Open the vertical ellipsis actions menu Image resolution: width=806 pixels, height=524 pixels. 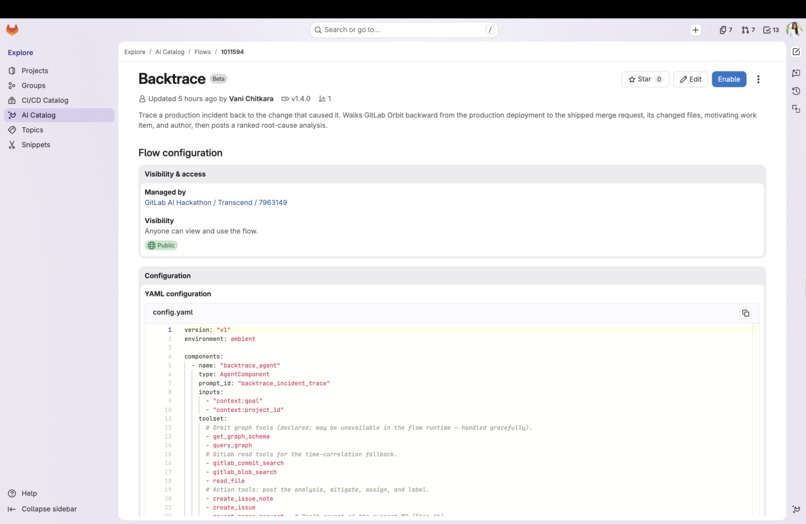[758, 79]
